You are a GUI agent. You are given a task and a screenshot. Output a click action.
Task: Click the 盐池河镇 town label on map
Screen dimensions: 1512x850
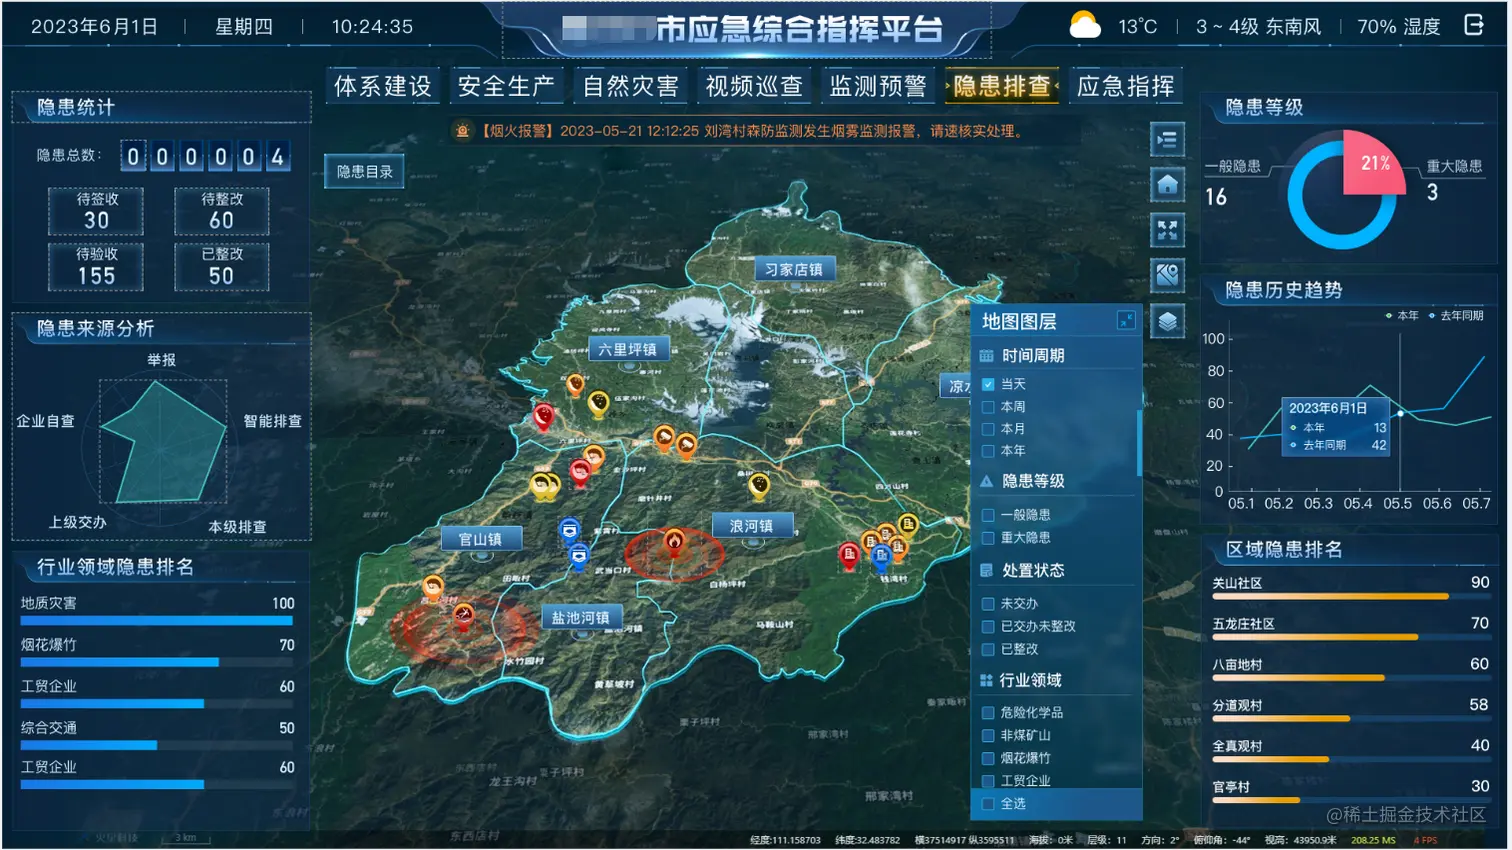[580, 618]
